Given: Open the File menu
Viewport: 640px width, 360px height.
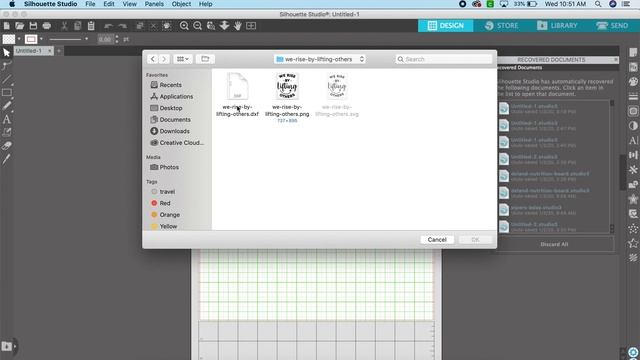Looking at the screenshot, I should pyautogui.click(x=90, y=4).
